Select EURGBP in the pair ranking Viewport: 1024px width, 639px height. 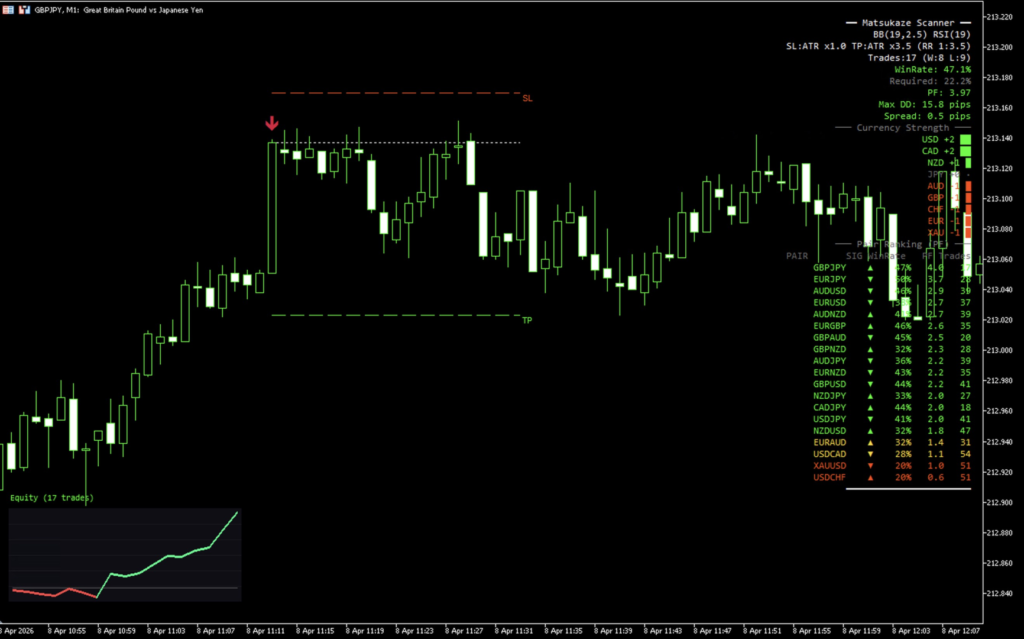click(x=829, y=326)
